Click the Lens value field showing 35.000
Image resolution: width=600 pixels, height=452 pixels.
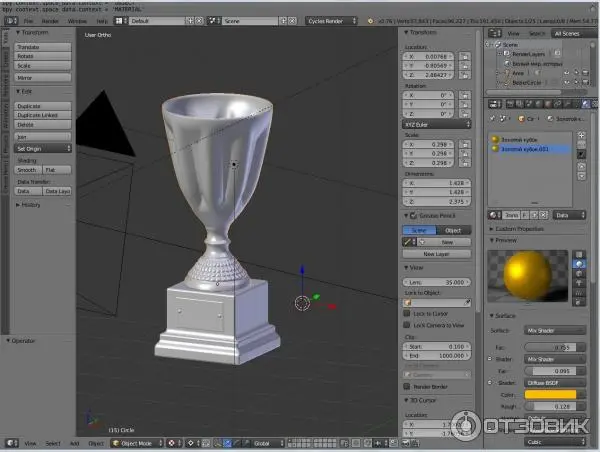pos(436,282)
